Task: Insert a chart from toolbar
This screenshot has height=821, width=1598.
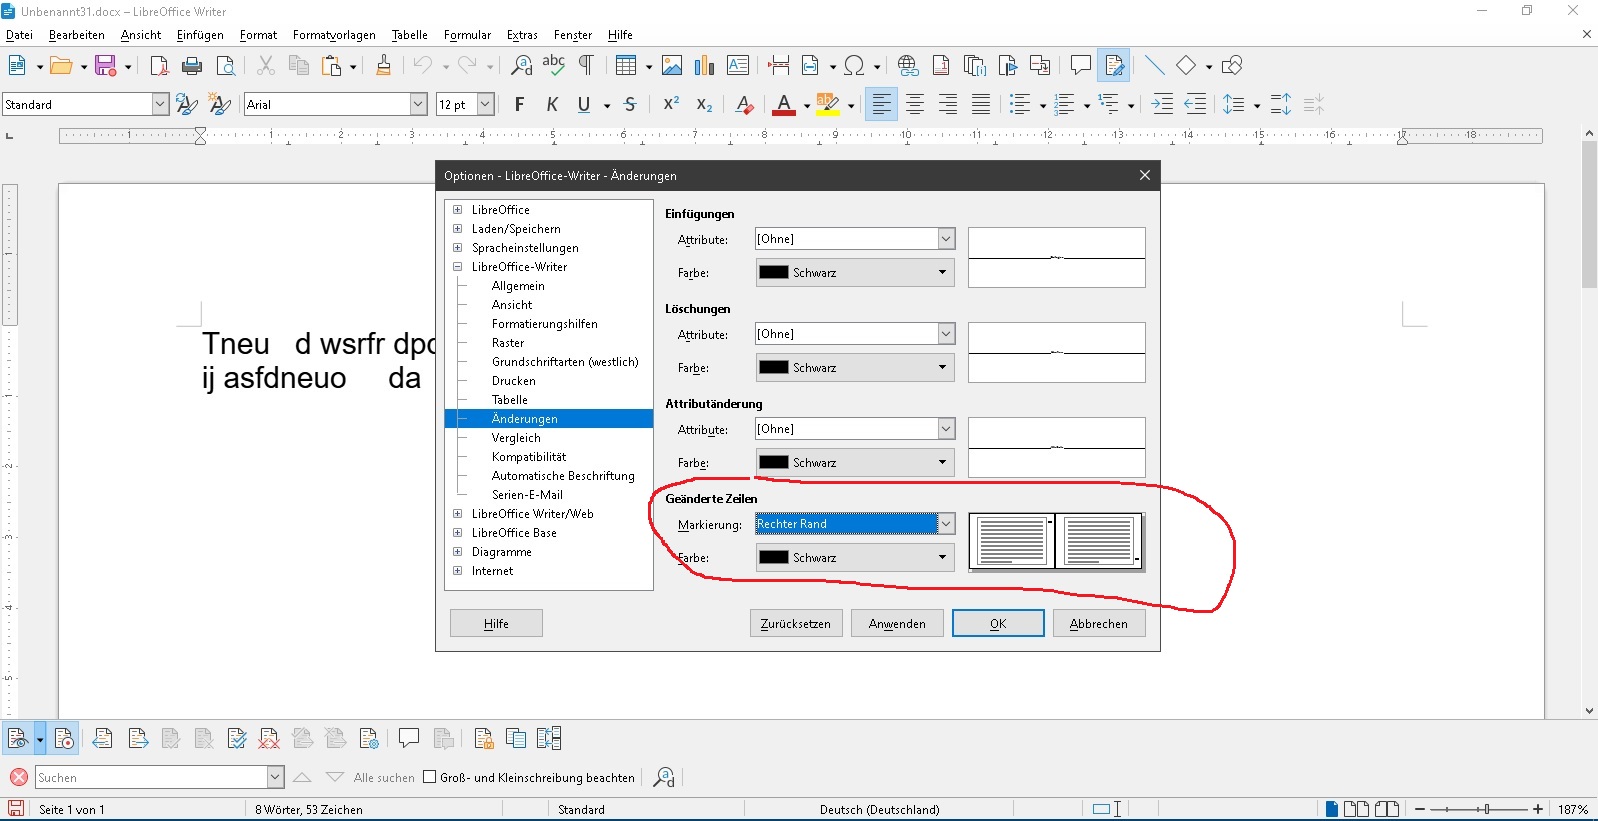Action: 705,66
